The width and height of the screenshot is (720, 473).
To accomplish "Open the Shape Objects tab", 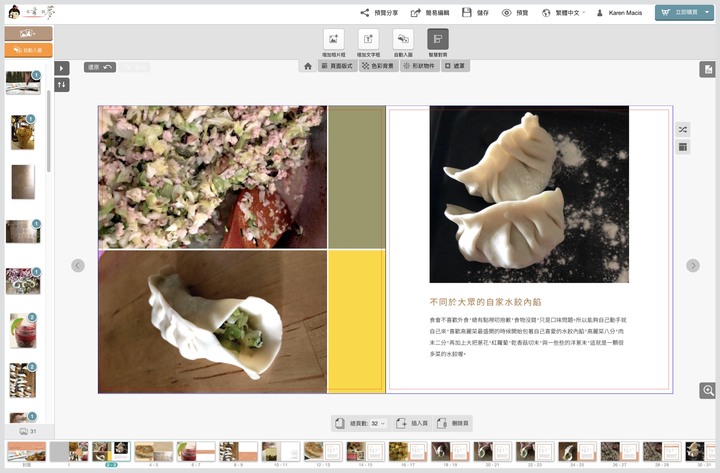I will click(419, 66).
